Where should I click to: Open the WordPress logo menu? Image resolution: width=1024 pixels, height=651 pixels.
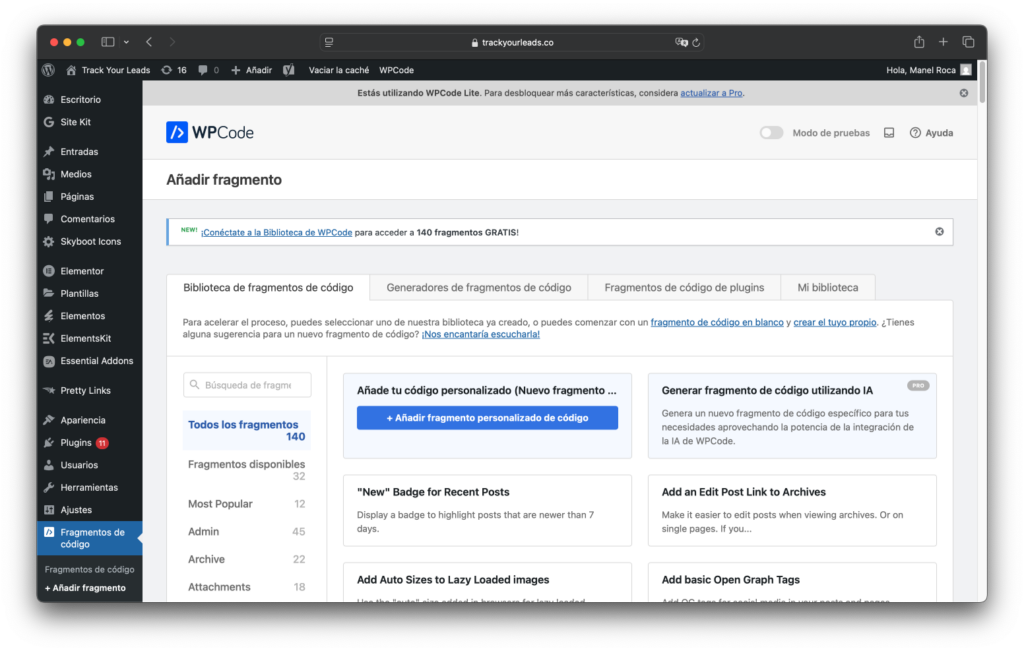click(x=49, y=70)
